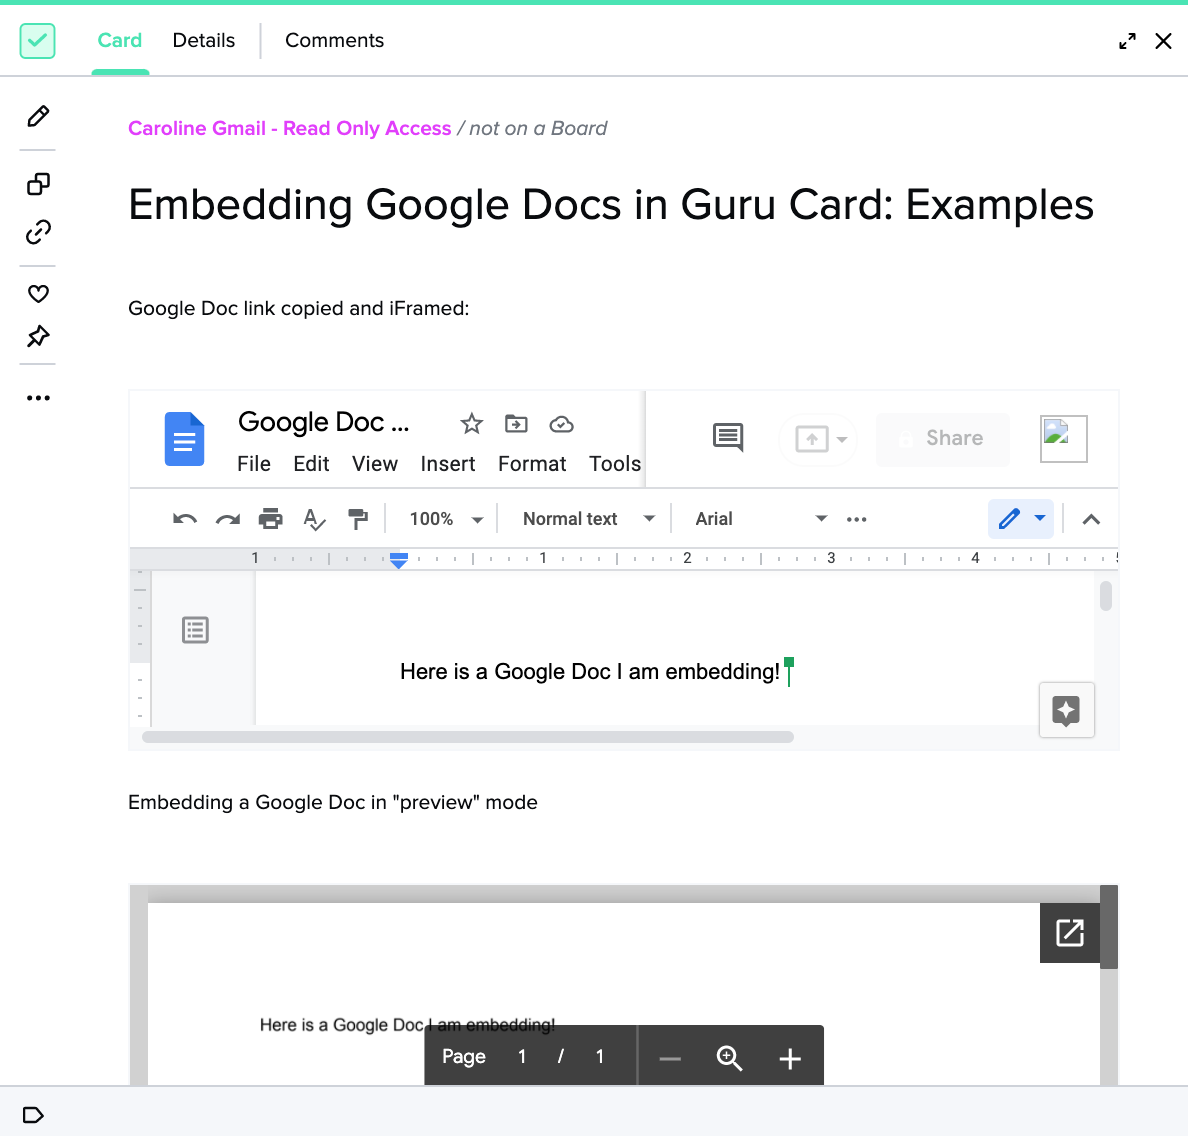Screen dimensions: 1188x1136
Task: Click the Google Docs blue document icon
Action: (184, 439)
